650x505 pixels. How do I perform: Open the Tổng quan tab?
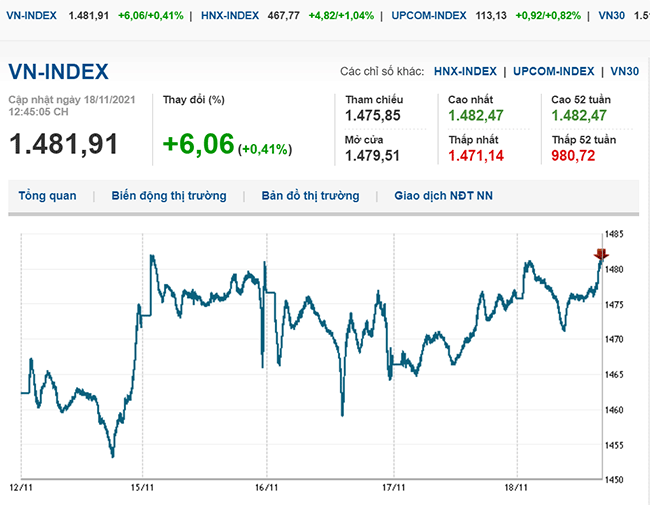(x=47, y=196)
